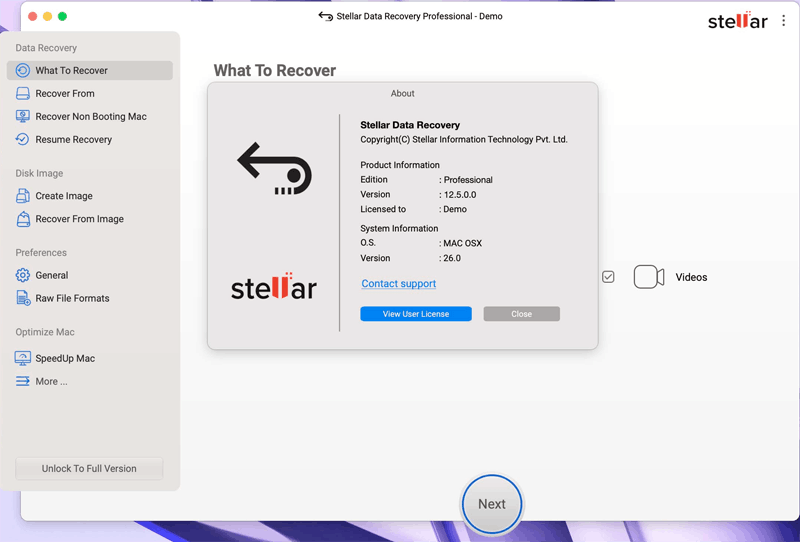This screenshot has height=542, width=800.
Task: Click the About dialog title
Action: click(403, 93)
